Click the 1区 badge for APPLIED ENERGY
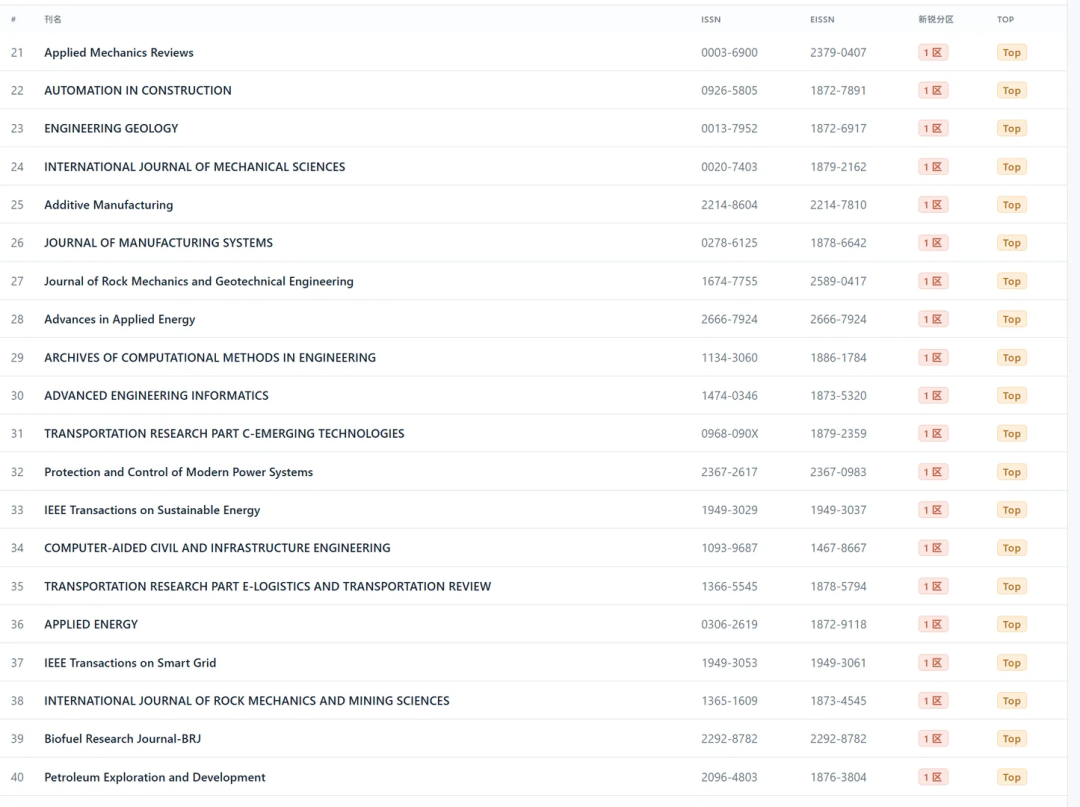1080x807 pixels. [x=933, y=624]
